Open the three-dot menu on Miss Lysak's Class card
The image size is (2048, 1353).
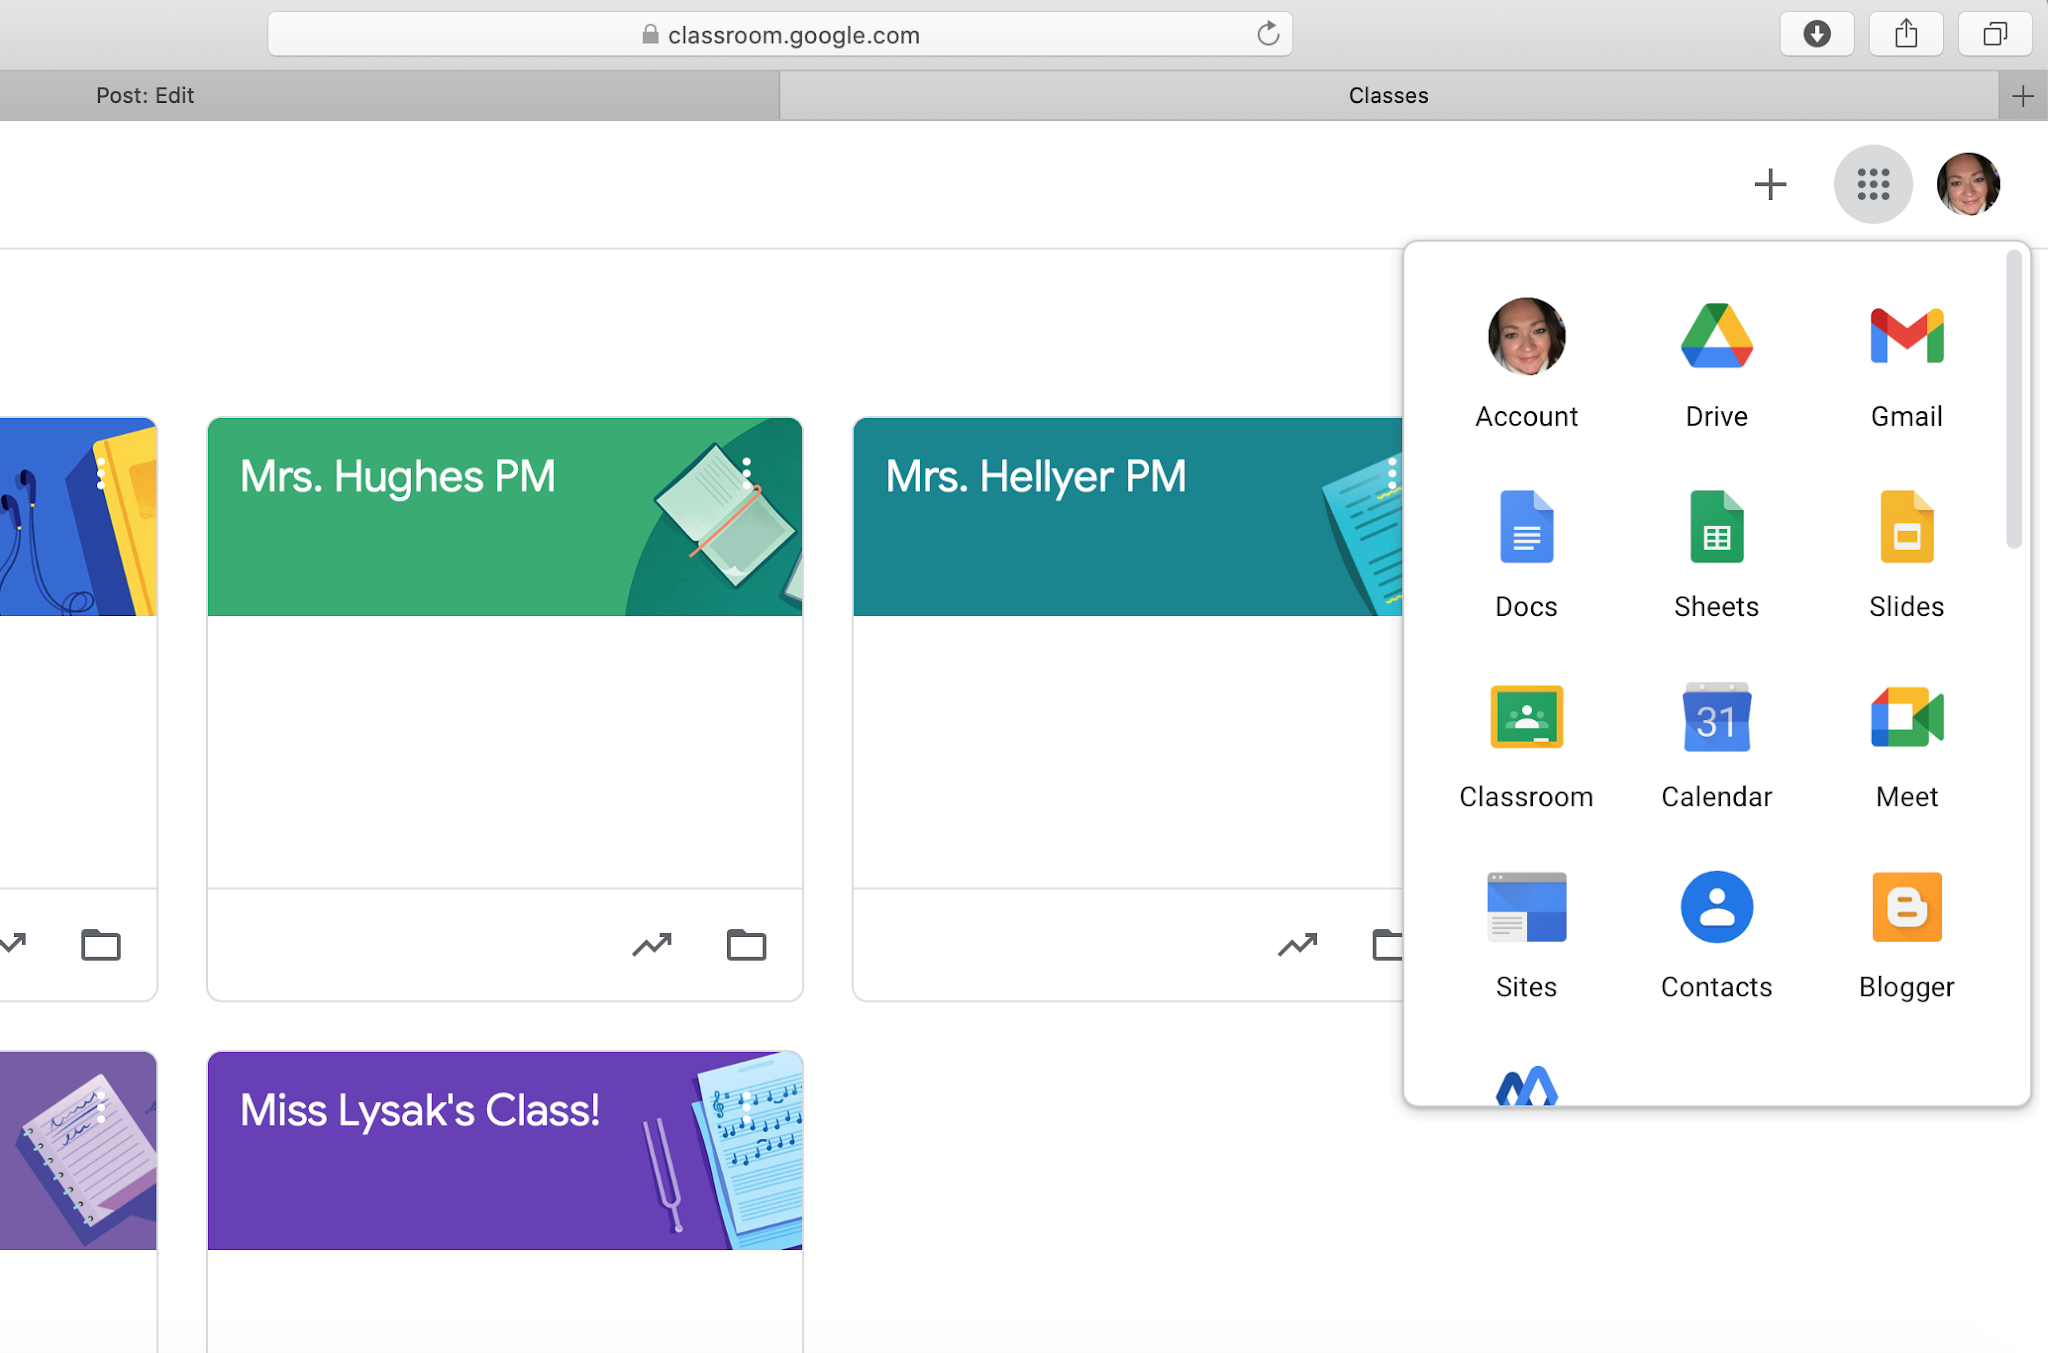(747, 1108)
